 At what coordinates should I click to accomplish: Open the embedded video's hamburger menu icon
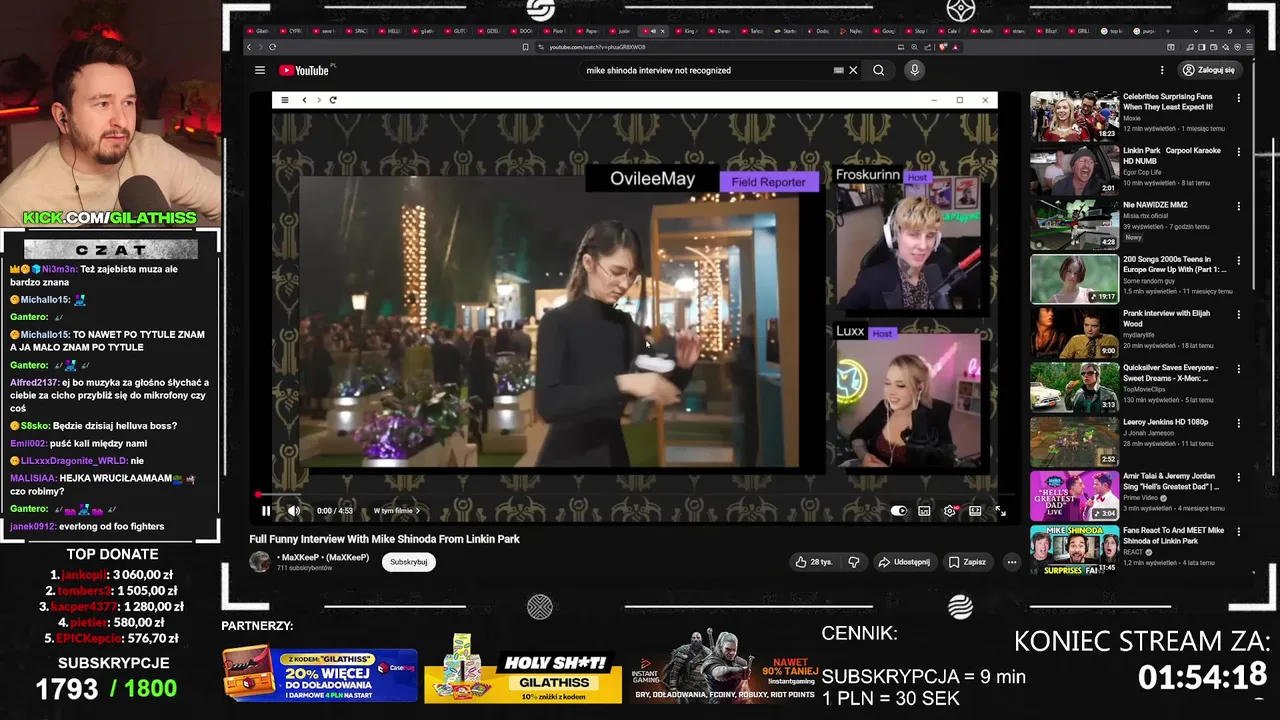coord(285,100)
